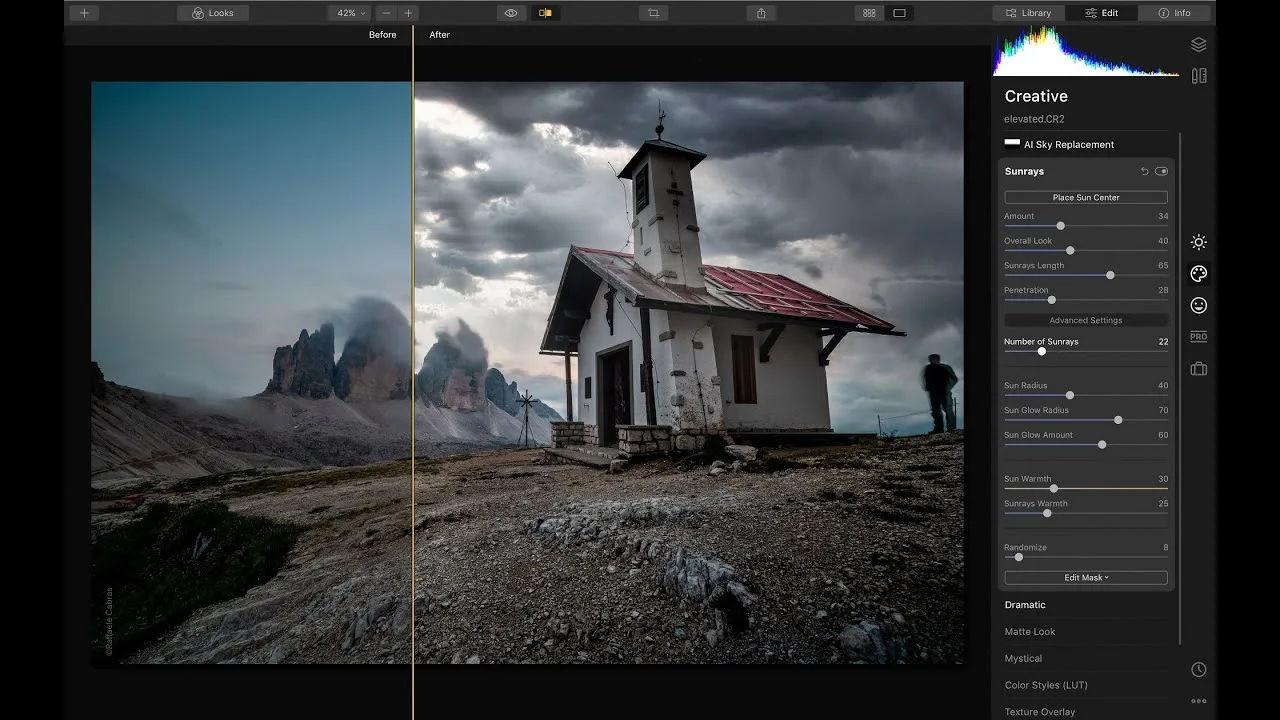This screenshot has height=720, width=1280.
Task: Open the Layers panel icon
Action: pos(1199,45)
